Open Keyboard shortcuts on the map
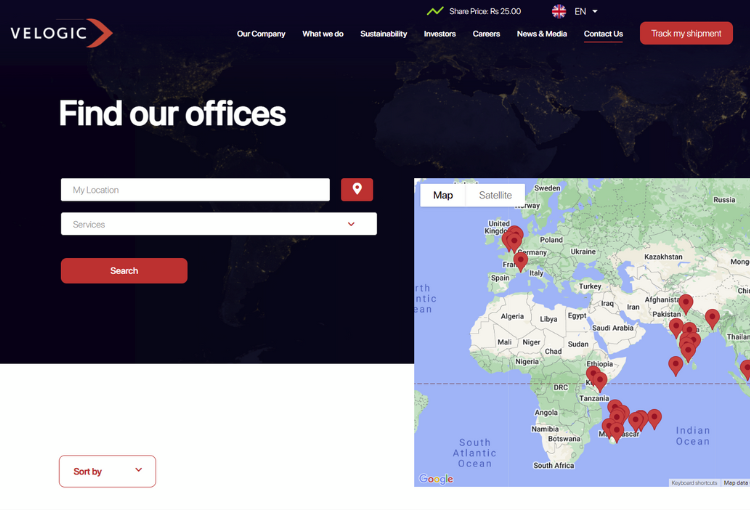This screenshot has height=510, width=750. (694, 483)
